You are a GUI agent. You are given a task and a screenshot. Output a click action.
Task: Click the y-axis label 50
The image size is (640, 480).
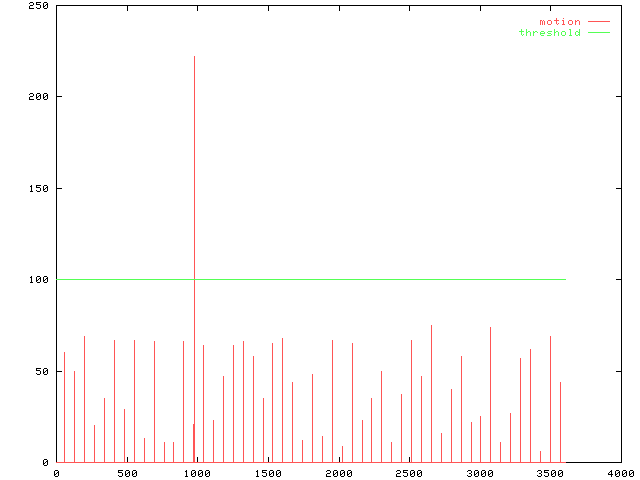coord(42,371)
